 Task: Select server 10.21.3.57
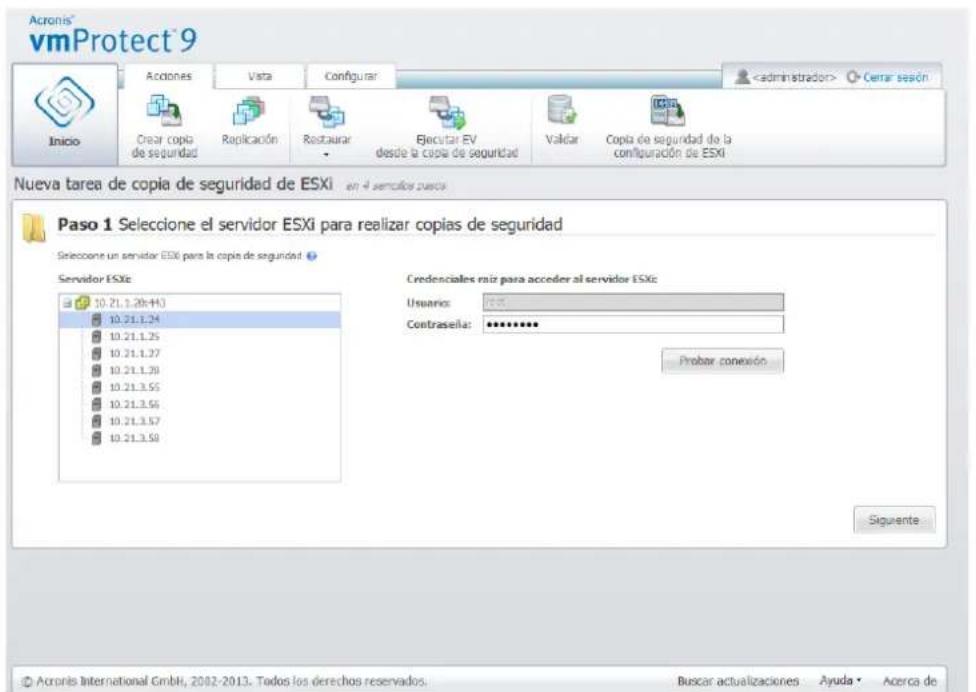click(x=134, y=421)
